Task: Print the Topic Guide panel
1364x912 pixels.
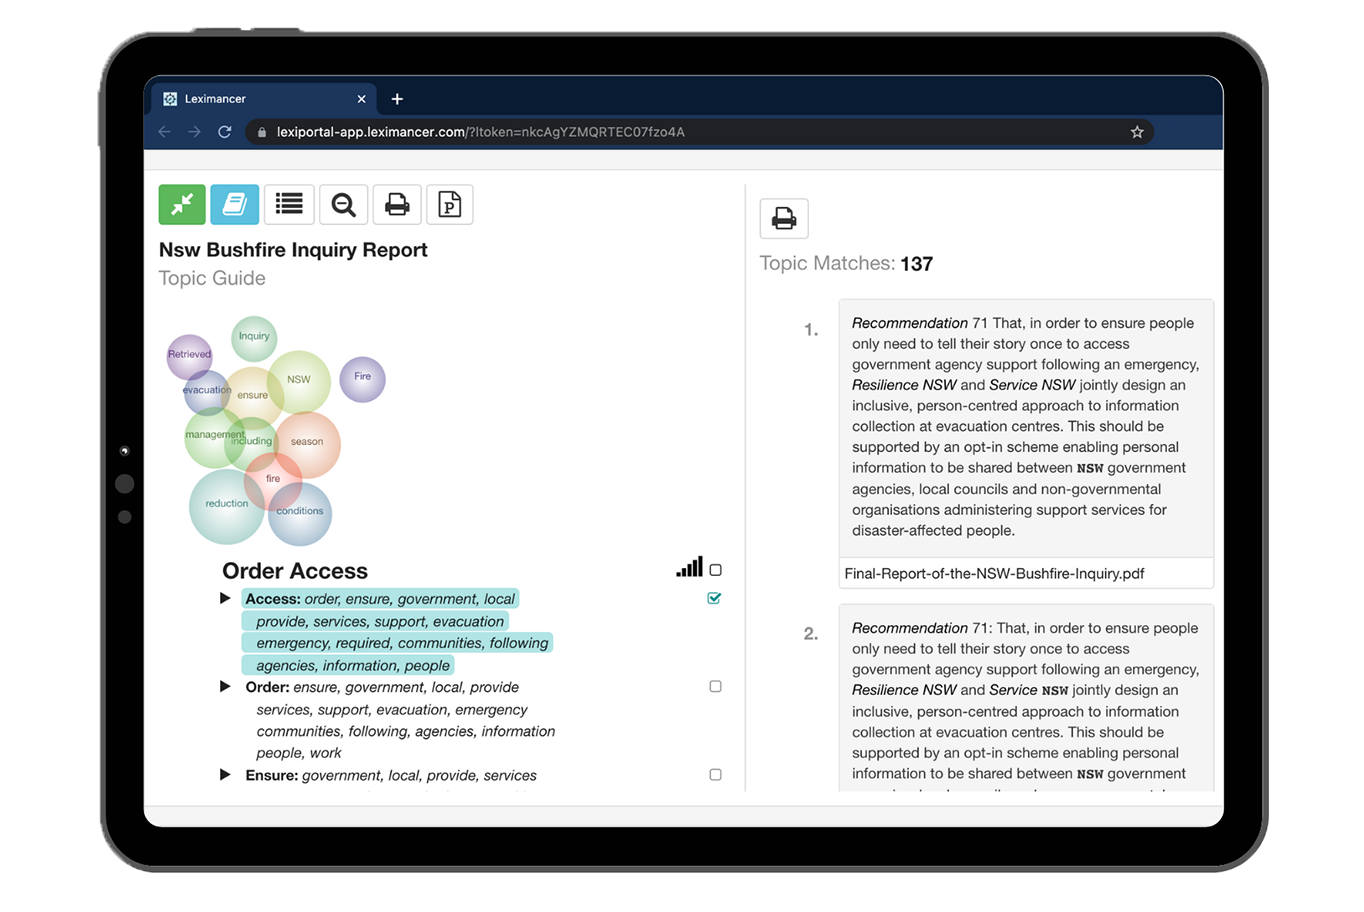Action: 397,205
